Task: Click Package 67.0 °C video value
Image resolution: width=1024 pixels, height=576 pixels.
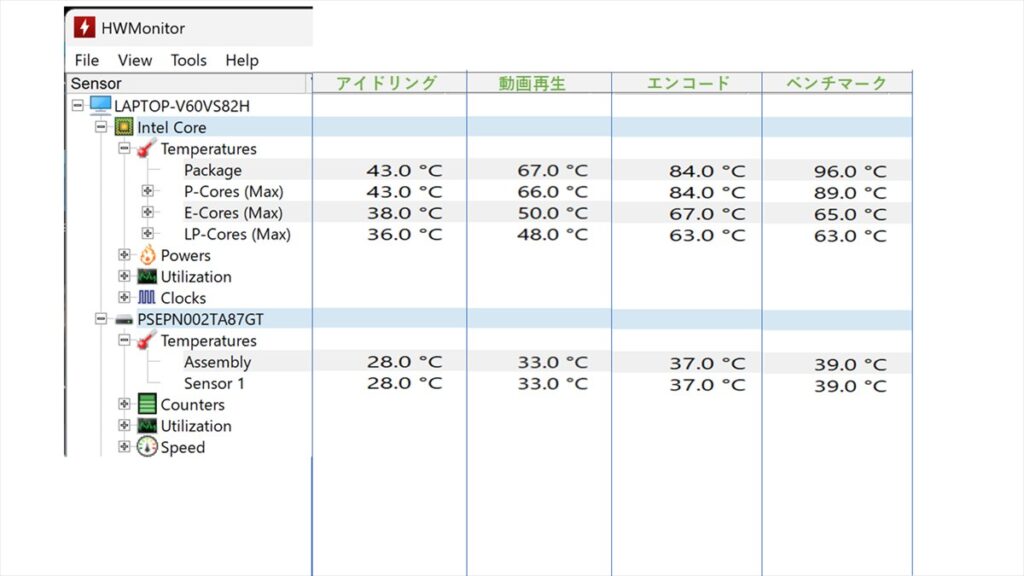Action: (x=552, y=171)
